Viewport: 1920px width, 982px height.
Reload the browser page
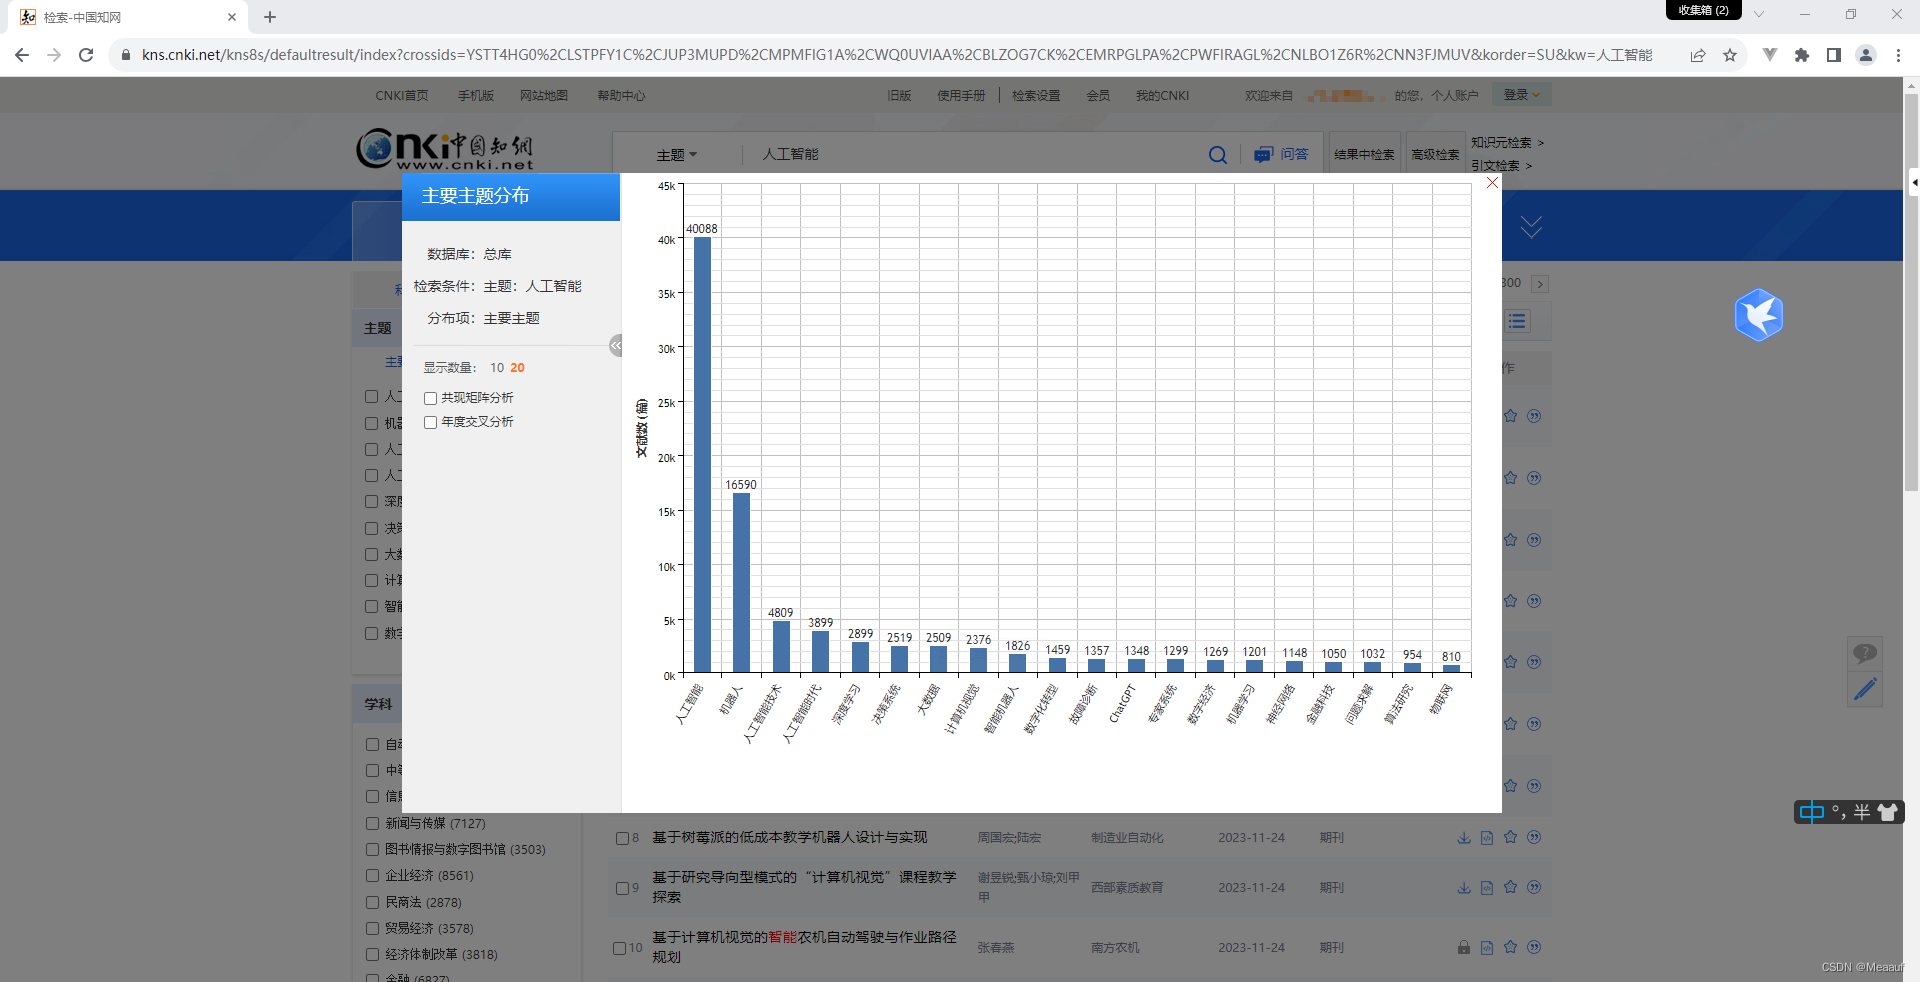click(86, 55)
